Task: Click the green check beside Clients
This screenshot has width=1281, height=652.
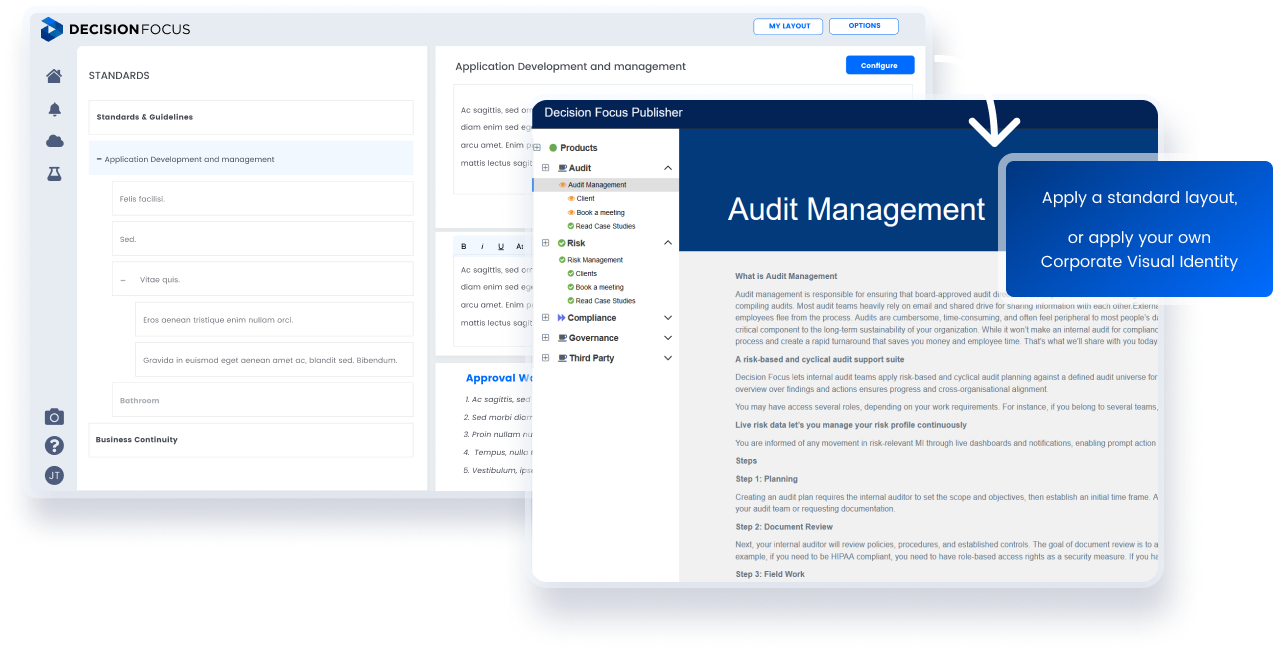Action: [x=571, y=273]
